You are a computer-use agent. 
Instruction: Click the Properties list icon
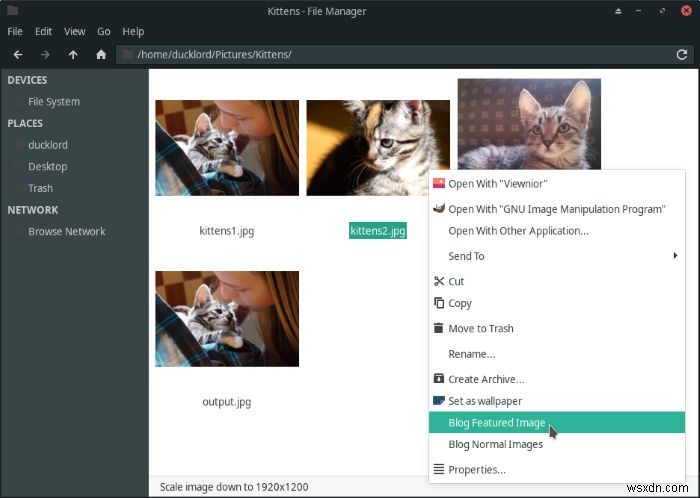(x=439, y=469)
